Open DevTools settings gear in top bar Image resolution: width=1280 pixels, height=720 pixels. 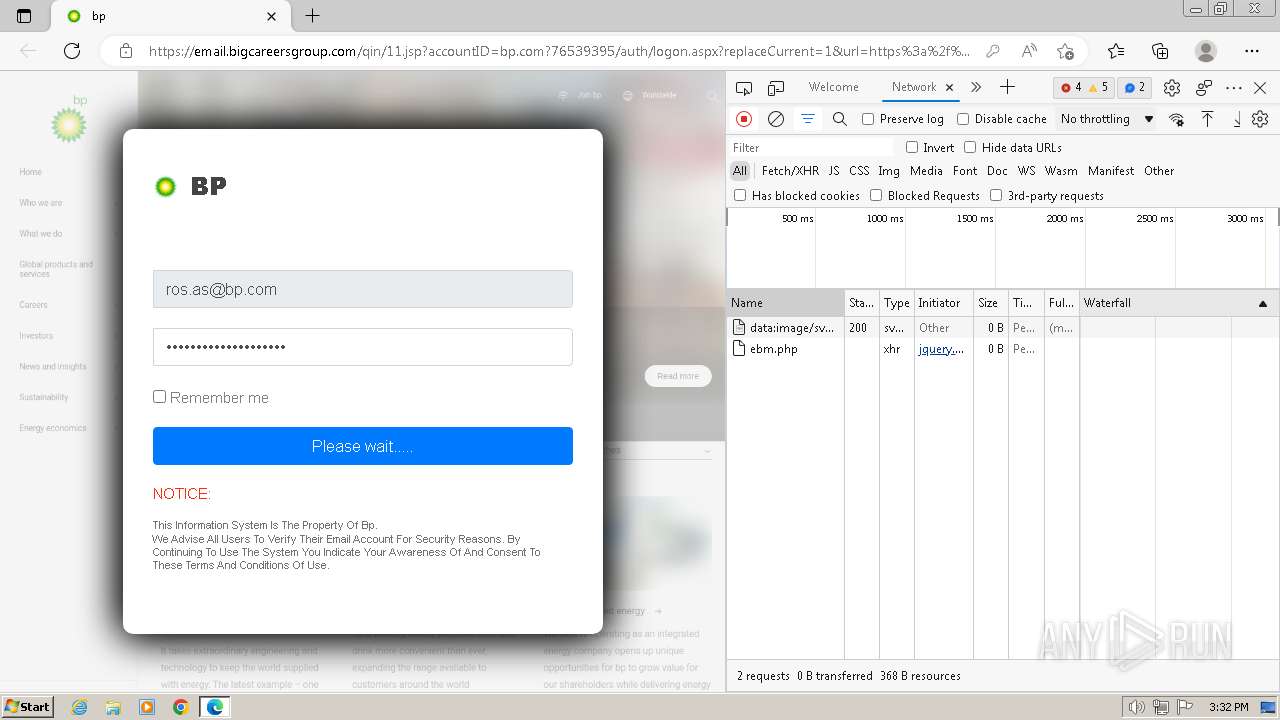pyautogui.click(x=1172, y=88)
